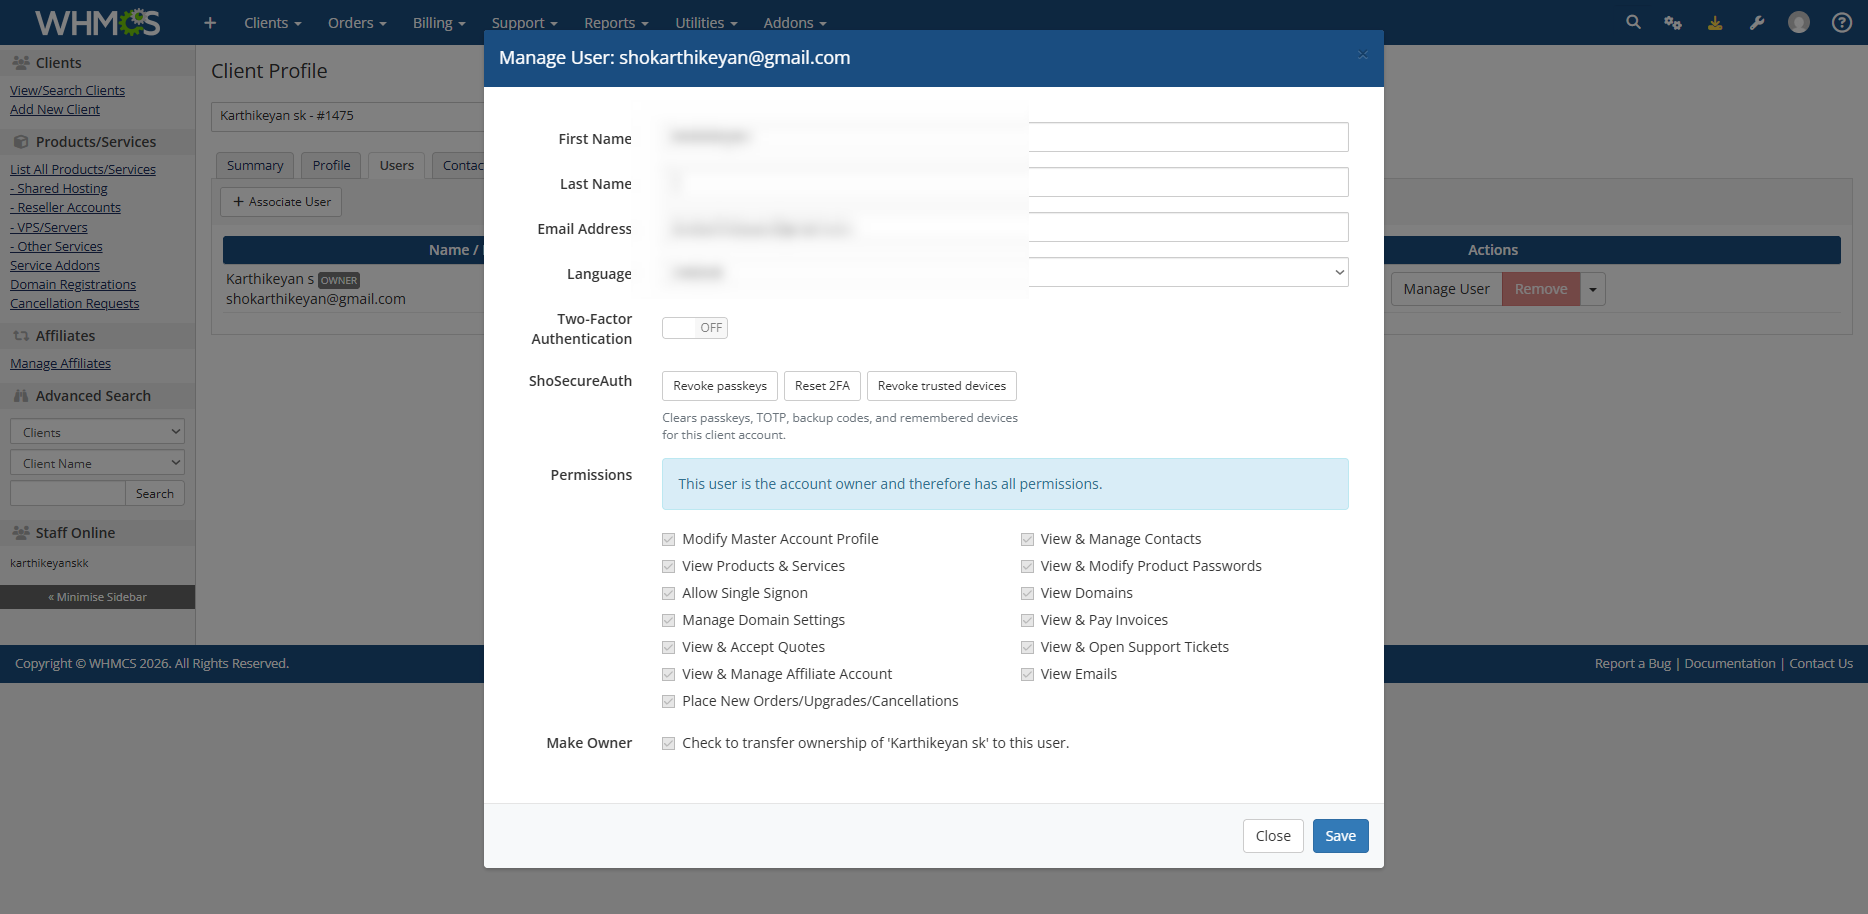Click the WHMCS logo

tap(97, 22)
